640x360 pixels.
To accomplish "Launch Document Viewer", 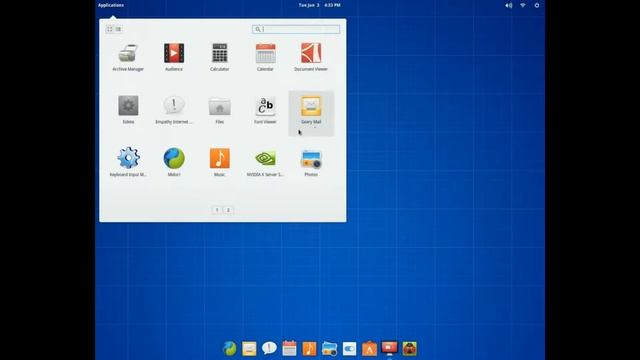I will pyautogui.click(x=311, y=57).
